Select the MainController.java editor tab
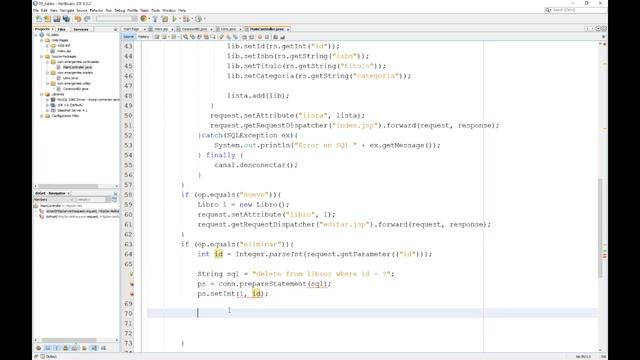The height and width of the screenshot is (360, 640). (267, 29)
